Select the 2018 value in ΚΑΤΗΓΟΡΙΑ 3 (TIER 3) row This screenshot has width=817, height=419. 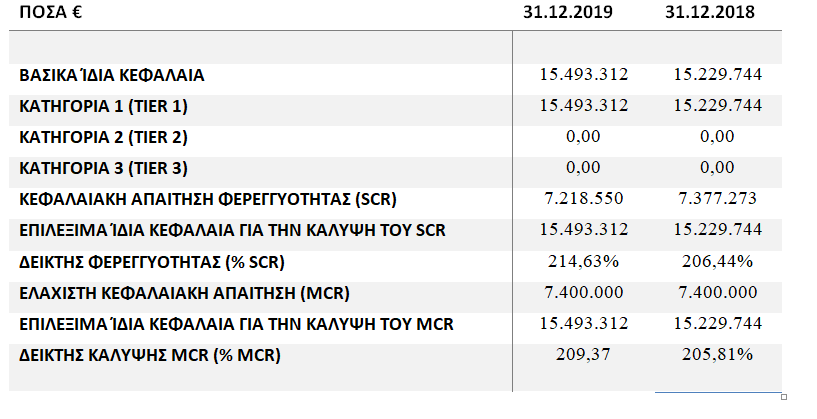pyautogui.click(x=717, y=168)
